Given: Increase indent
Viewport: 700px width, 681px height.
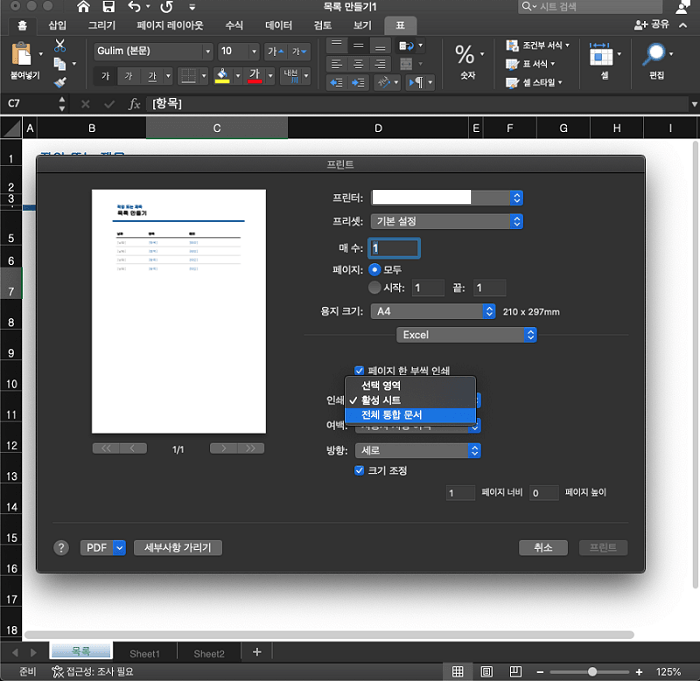Looking at the screenshot, I should pyautogui.click(x=358, y=83).
